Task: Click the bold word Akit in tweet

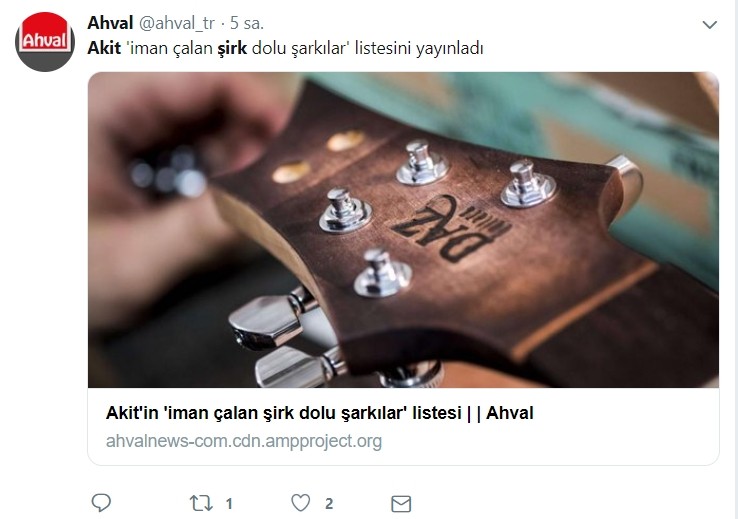Action: [x=104, y=48]
